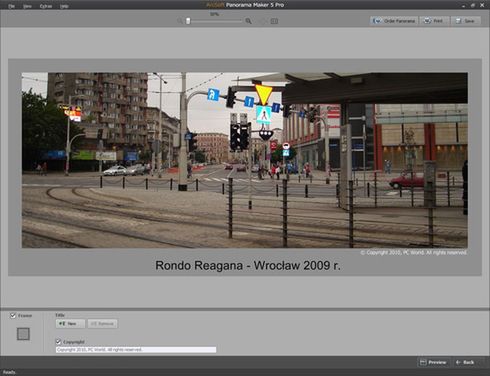This screenshot has height=376, width=490.
Task: Click the zoom slider handle
Action: tap(188, 21)
